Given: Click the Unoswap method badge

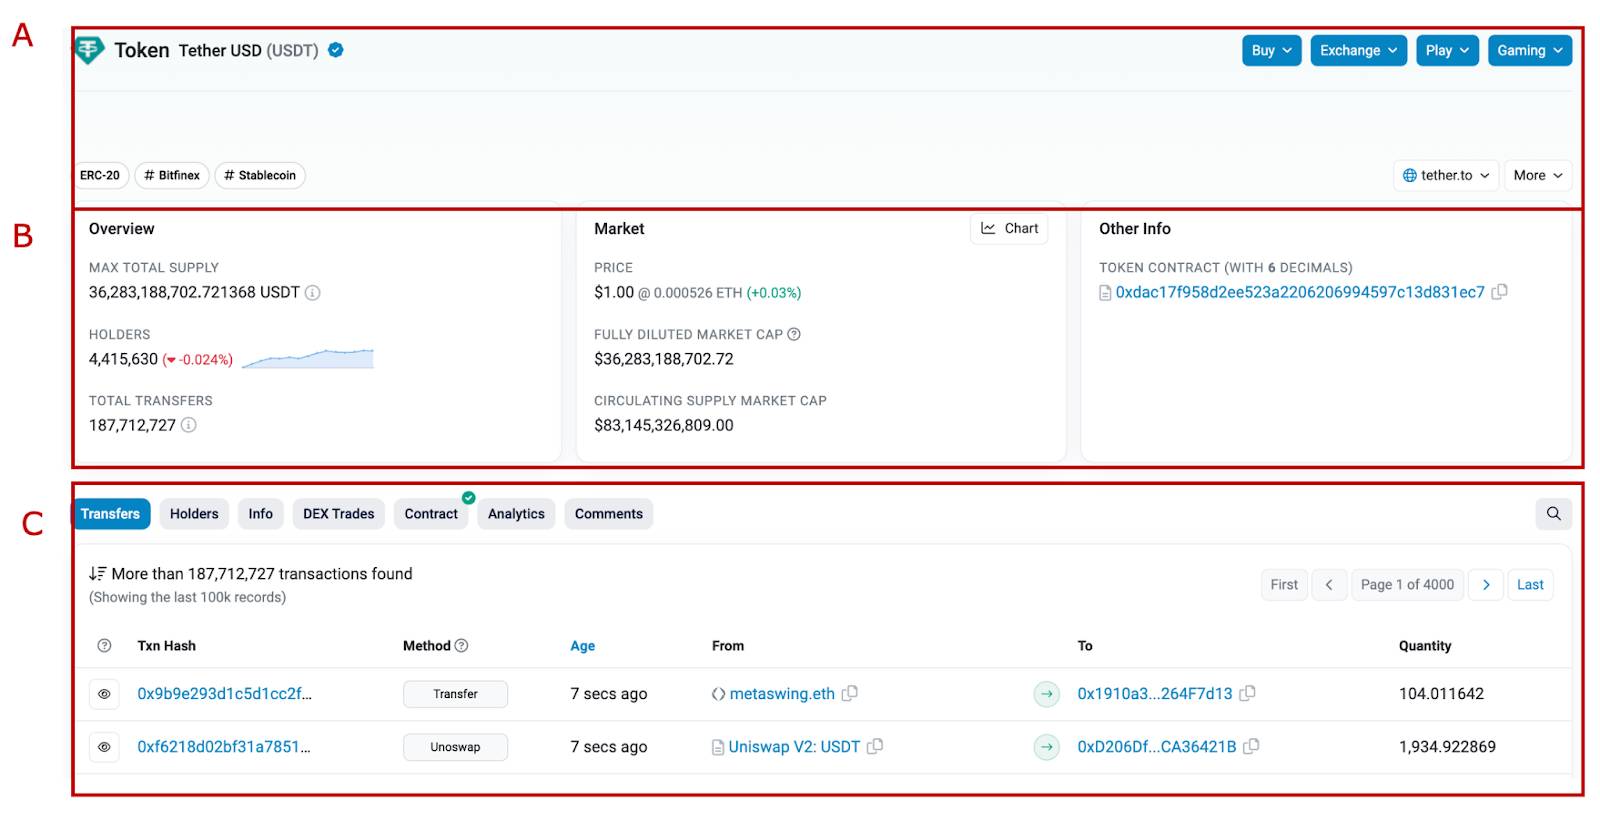Looking at the screenshot, I should pos(455,747).
